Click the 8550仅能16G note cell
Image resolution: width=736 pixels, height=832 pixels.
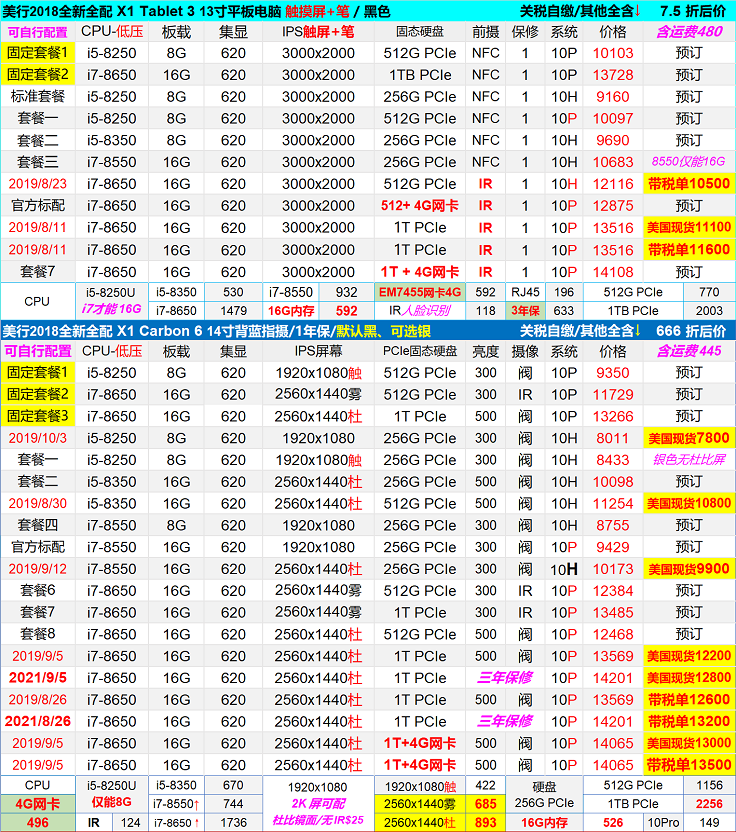(689, 162)
